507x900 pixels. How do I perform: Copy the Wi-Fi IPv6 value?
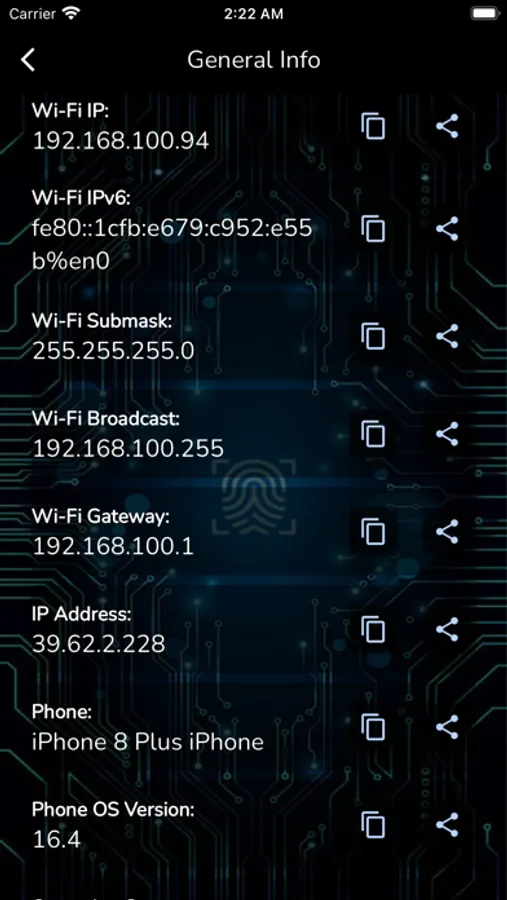pyautogui.click(x=373, y=228)
